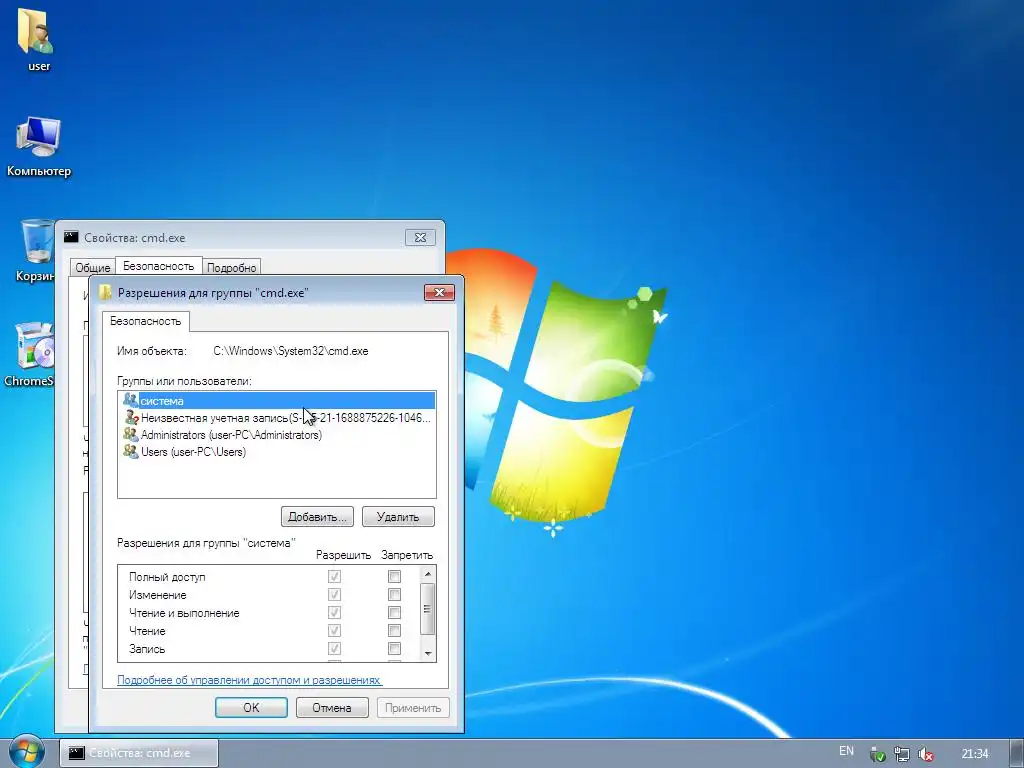
Task: Select Users (user-PC\Users) entry
Action: click(x=185, y=452)
